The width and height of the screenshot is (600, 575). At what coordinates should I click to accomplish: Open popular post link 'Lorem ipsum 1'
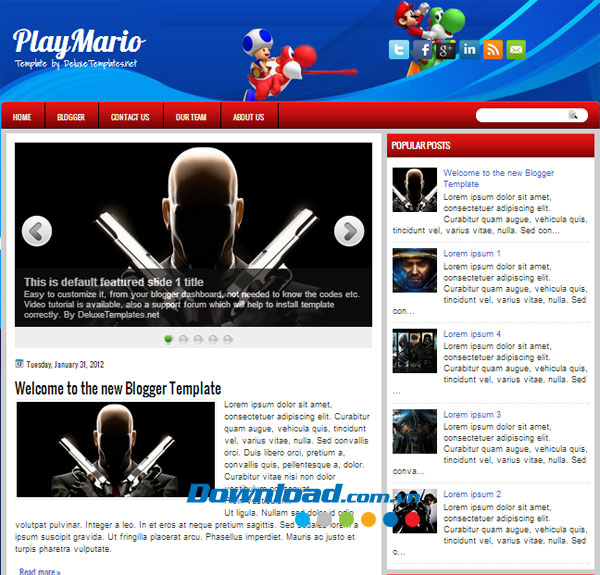pyautogui.click(x=472, y=253)
